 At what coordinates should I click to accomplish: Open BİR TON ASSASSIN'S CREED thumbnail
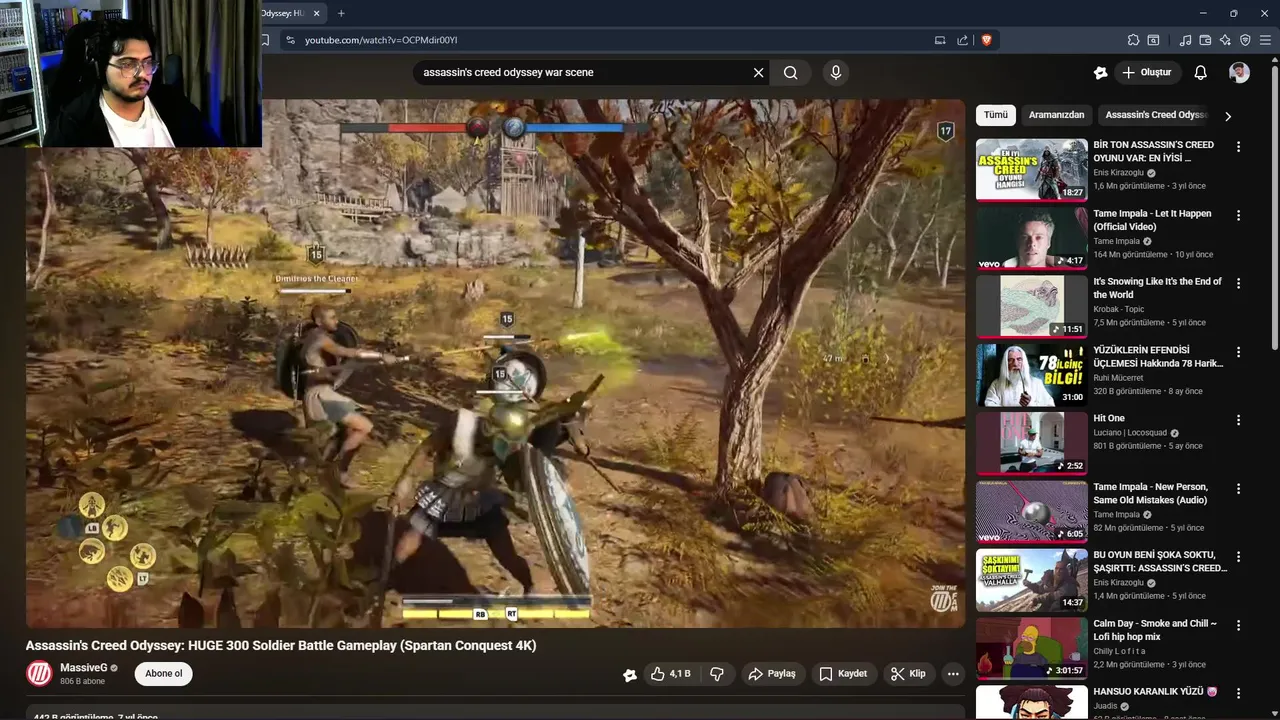point(1031,169)
